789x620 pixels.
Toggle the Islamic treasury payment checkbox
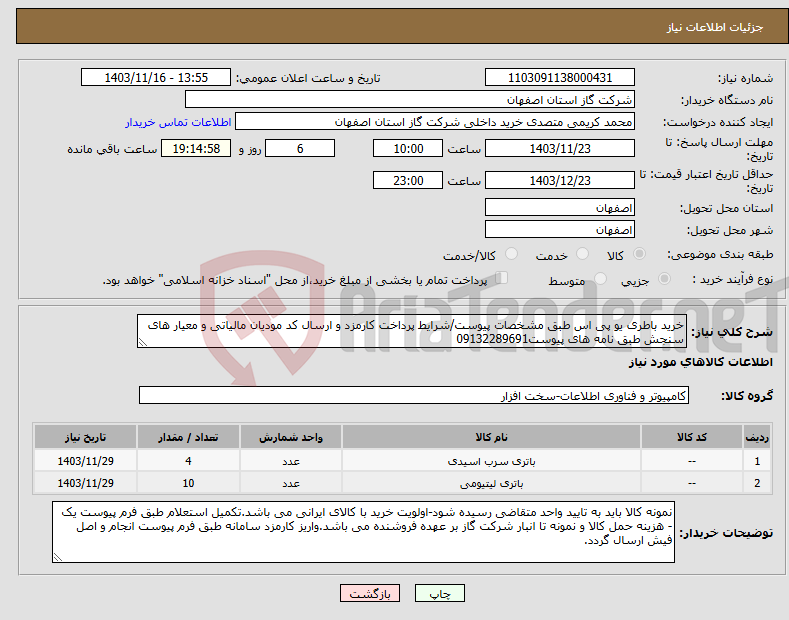click(502, 278)
